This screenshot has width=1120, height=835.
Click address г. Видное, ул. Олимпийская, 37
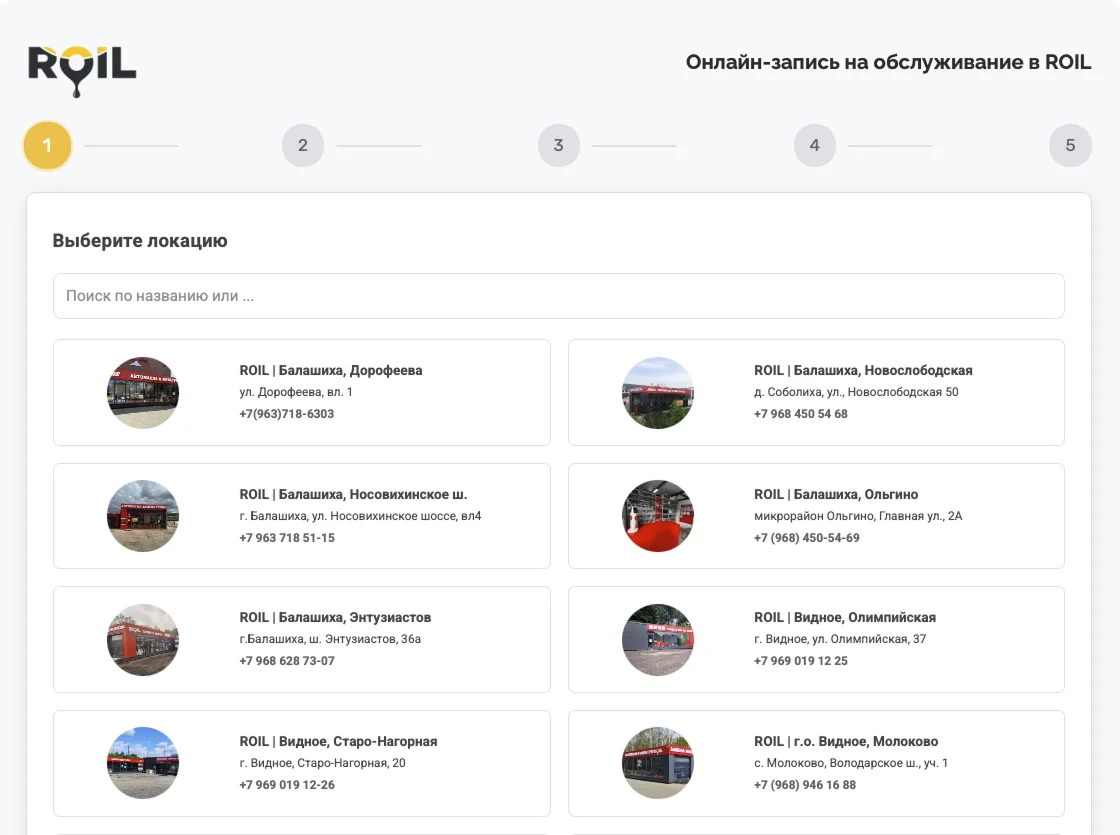840,639
